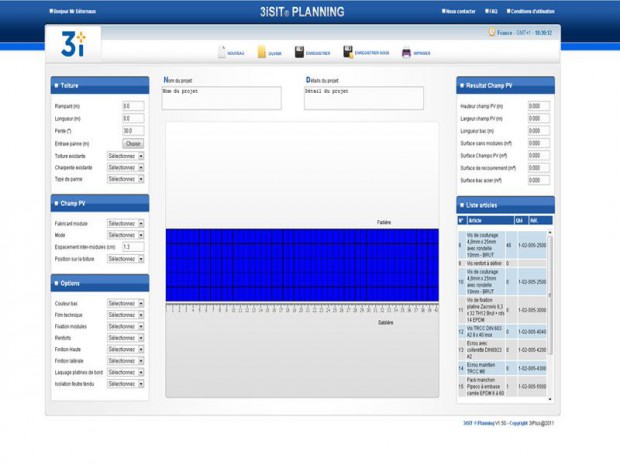Click the Espacement inter-modules input field
Viewport: 620px width, 465px height.
(133, 247)
